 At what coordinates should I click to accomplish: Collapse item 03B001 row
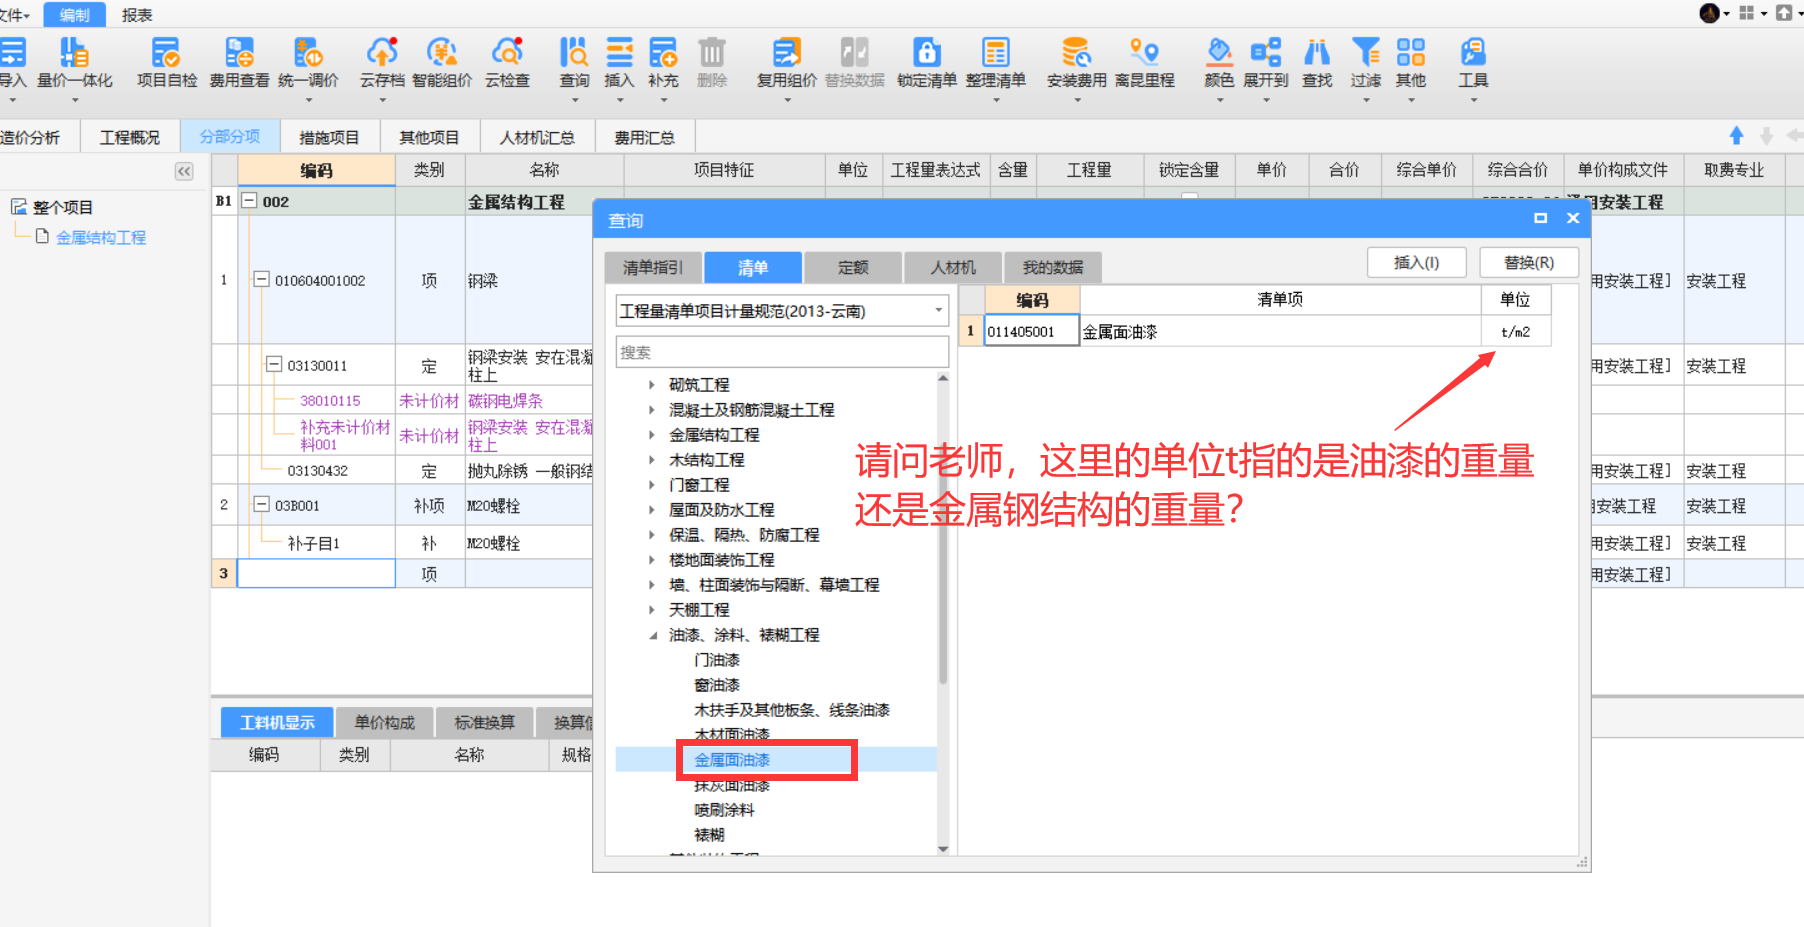click(x=261, y=505)
